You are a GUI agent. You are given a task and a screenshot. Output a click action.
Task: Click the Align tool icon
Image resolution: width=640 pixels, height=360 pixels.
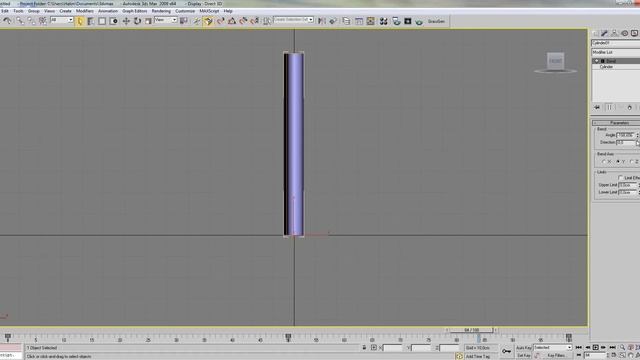(x=333, y=21)
